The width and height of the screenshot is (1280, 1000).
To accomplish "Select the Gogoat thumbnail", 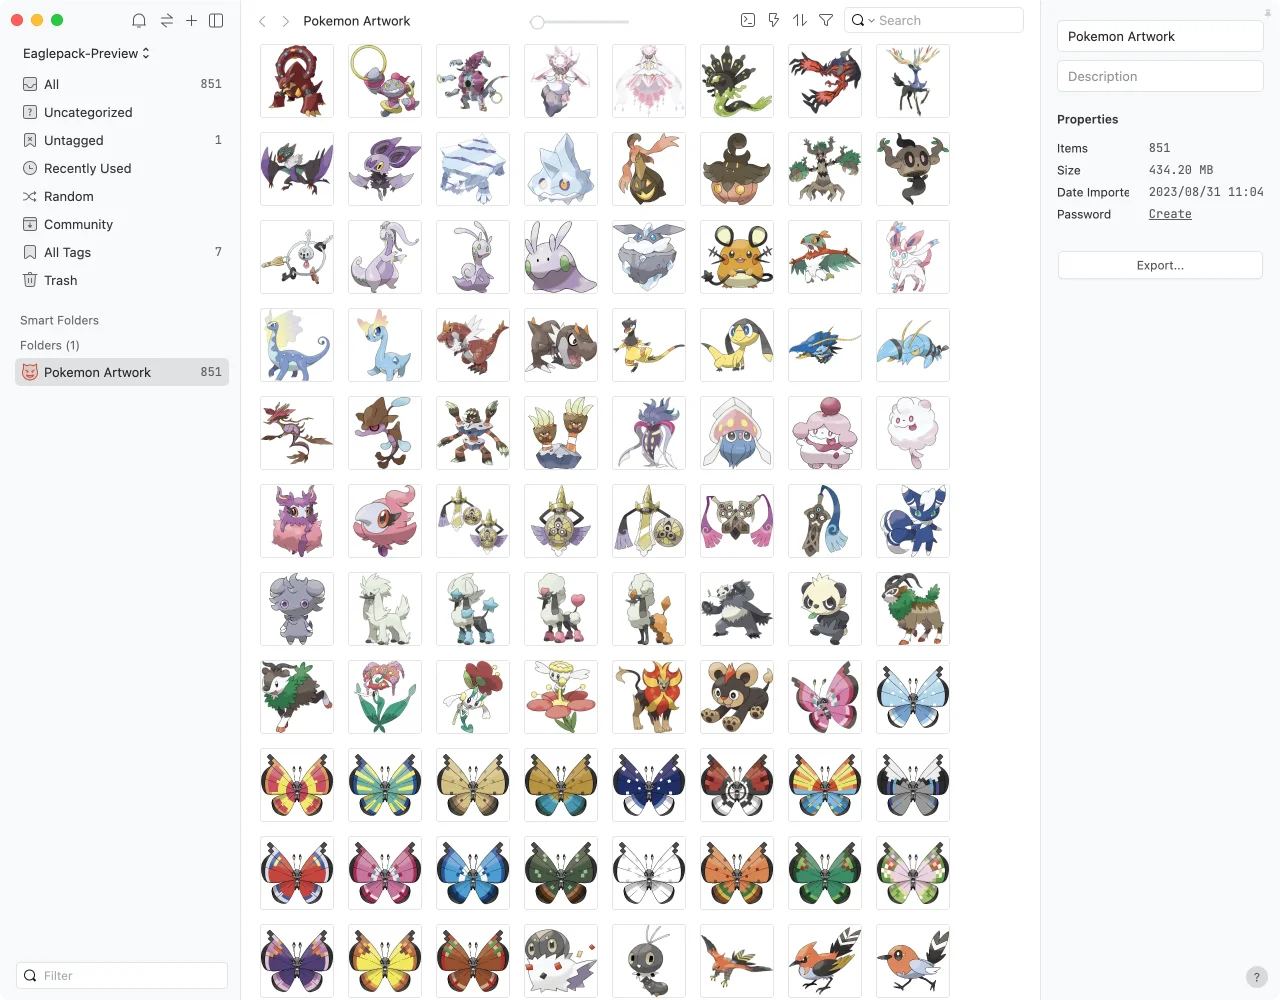I will pos(913,609).
